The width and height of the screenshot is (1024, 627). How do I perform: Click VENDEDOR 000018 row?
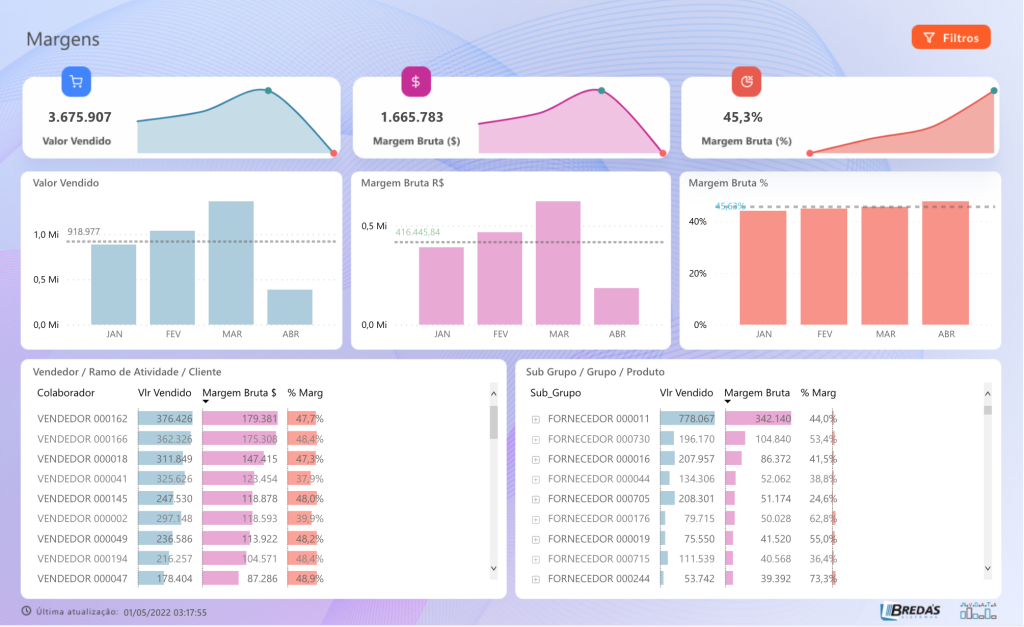[x=180, y=459]
